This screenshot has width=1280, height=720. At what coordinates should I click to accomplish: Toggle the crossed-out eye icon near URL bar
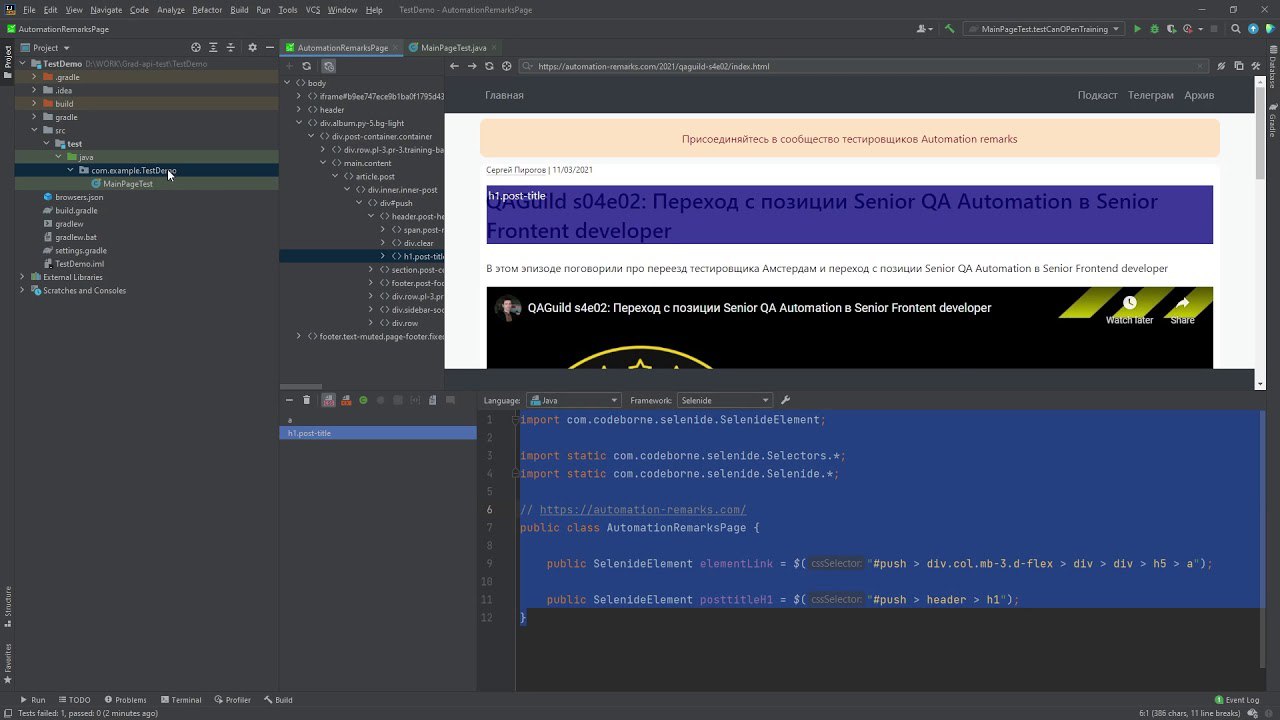tap(1221, 66)
